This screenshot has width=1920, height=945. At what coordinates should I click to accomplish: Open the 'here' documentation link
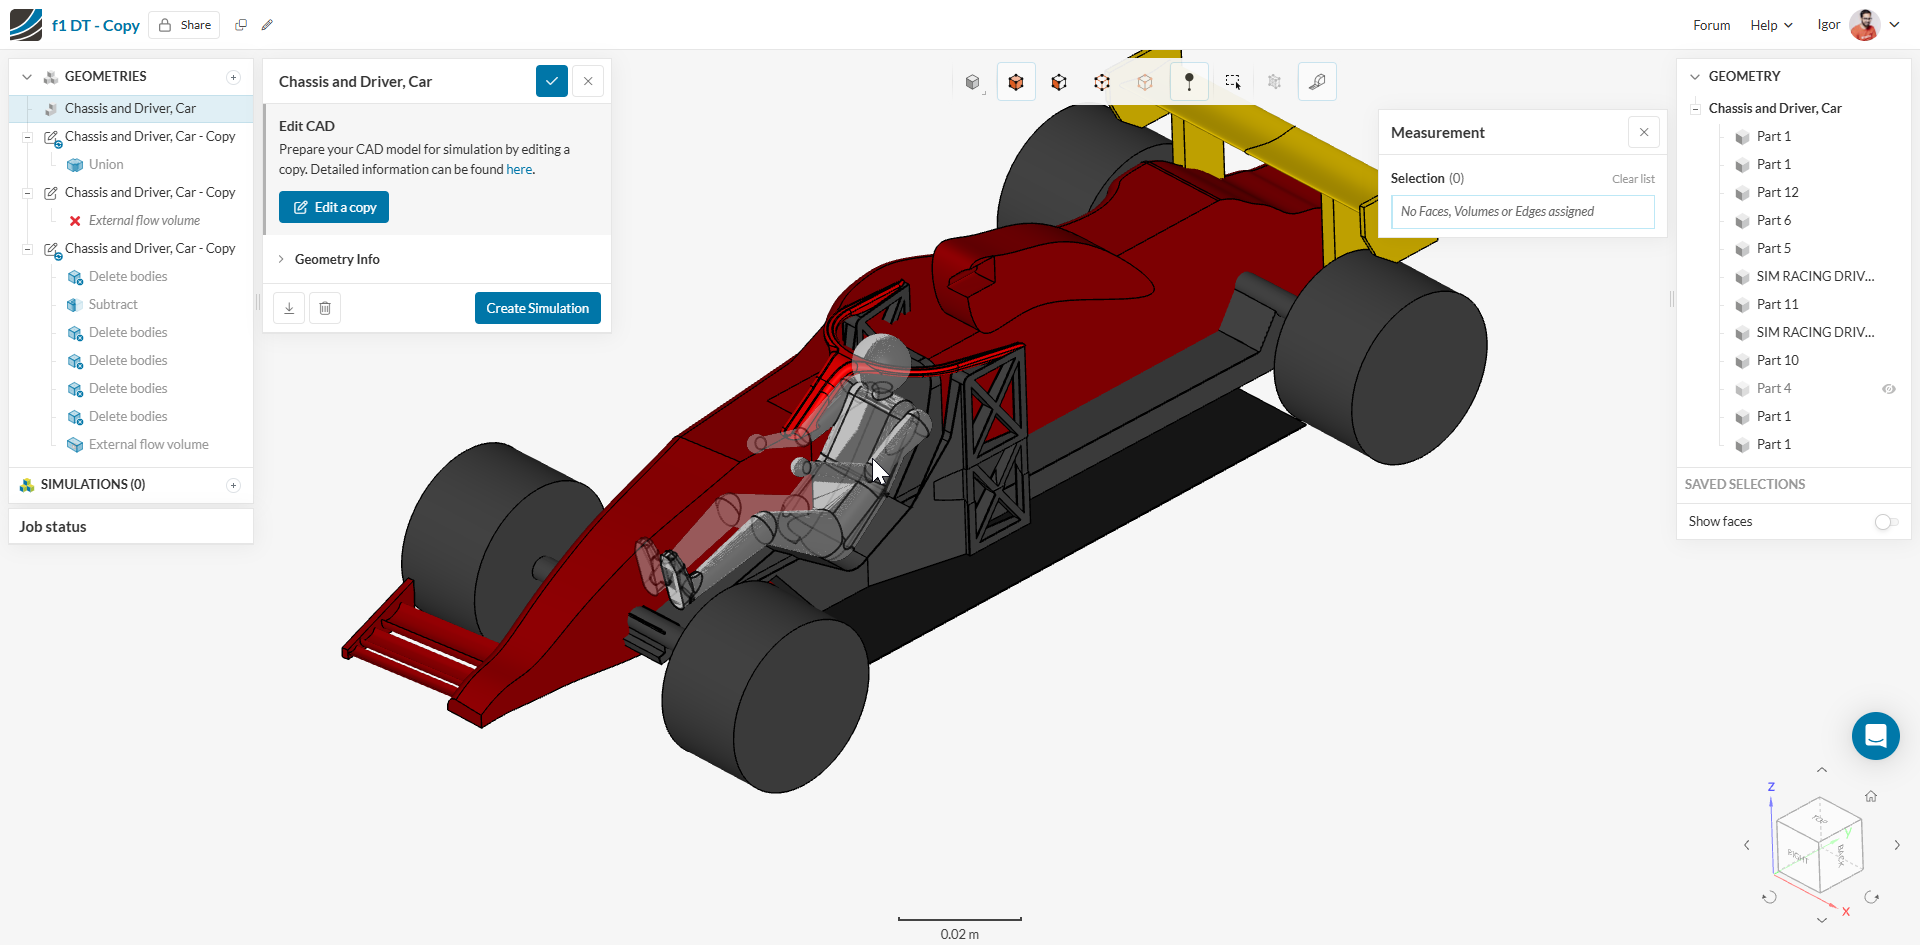(519, 170)
